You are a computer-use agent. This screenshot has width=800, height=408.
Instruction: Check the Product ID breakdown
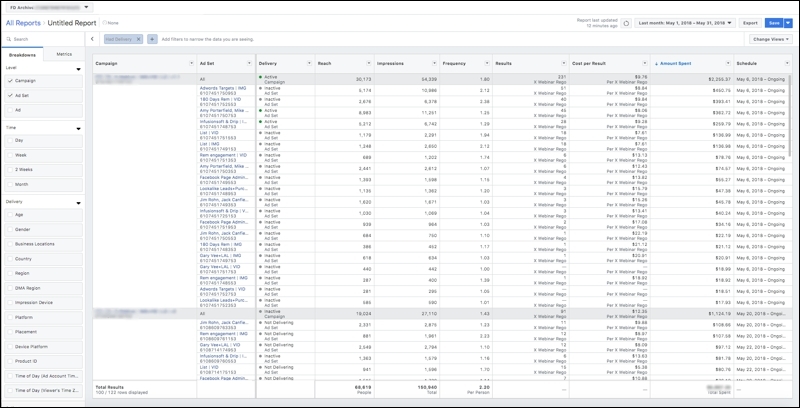tap(10, 361)
